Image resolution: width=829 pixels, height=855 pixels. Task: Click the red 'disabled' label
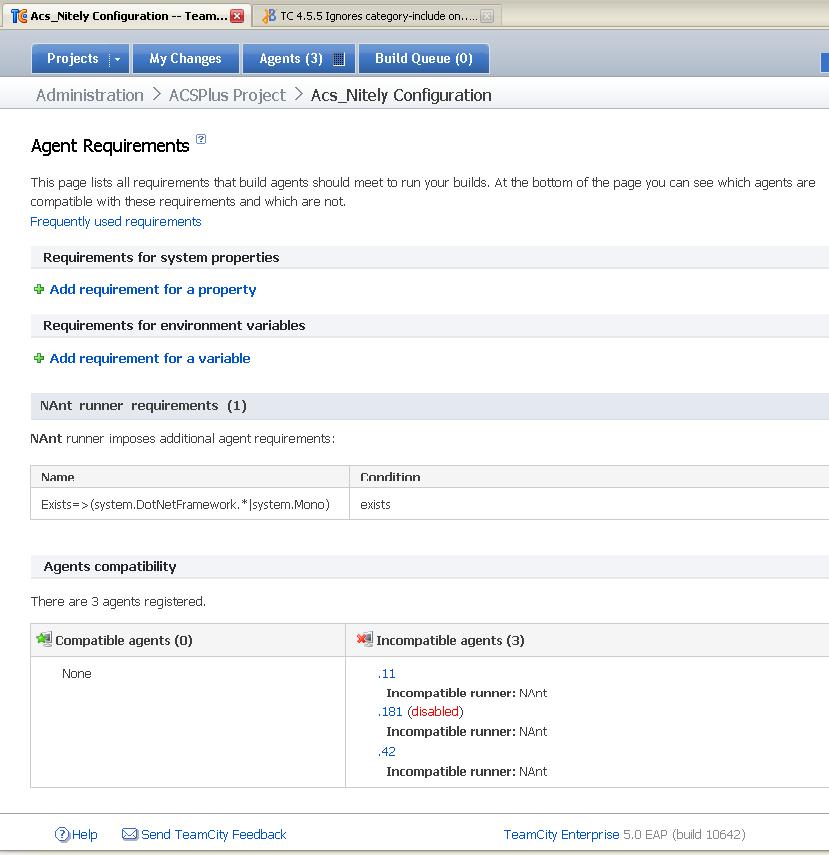pos(435,712)
